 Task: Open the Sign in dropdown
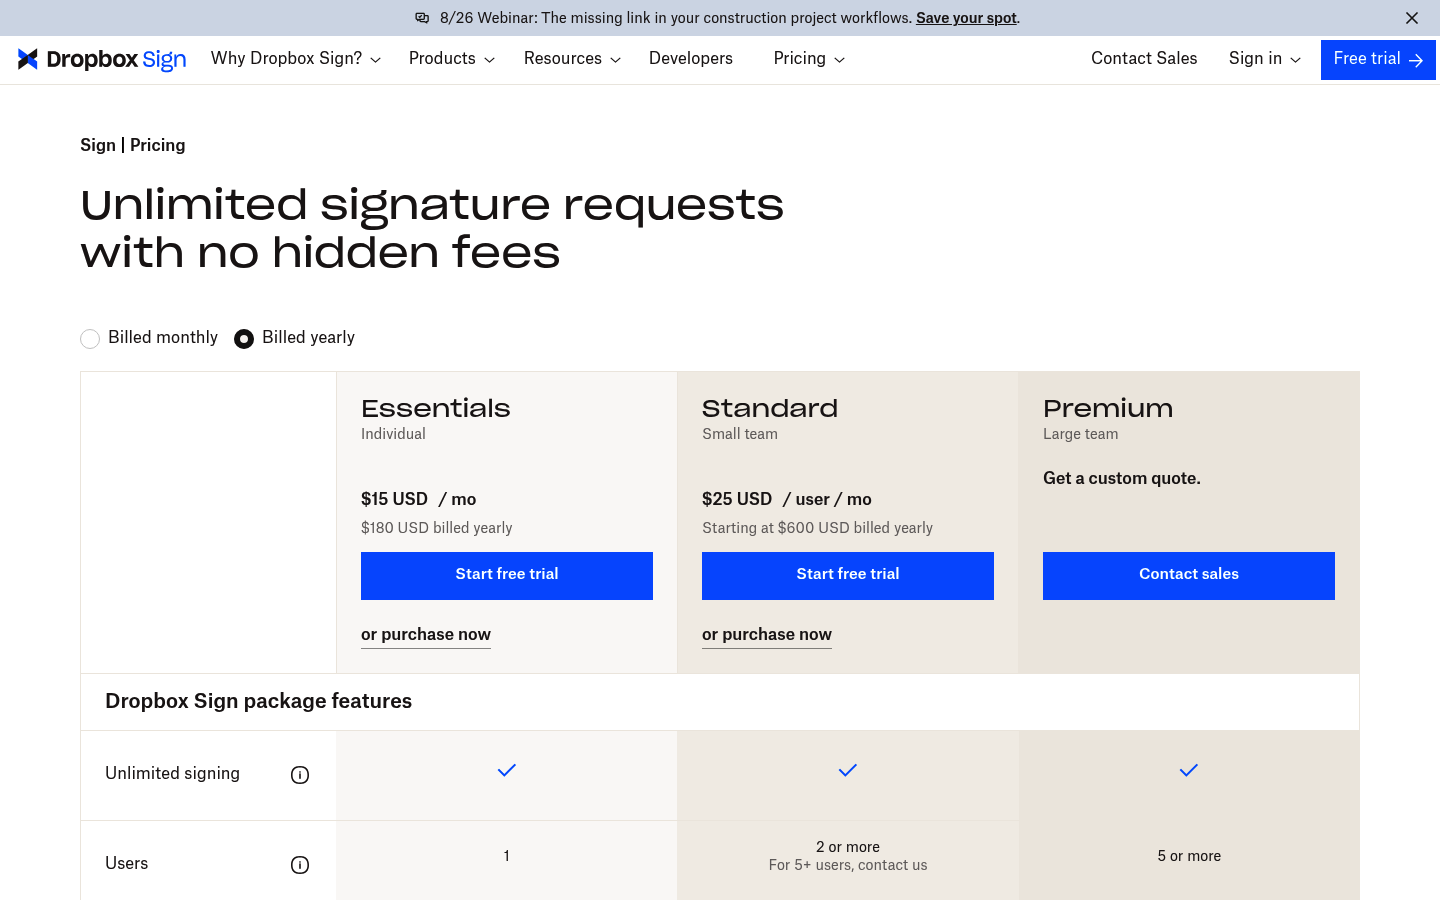(x=1265, y=59)
